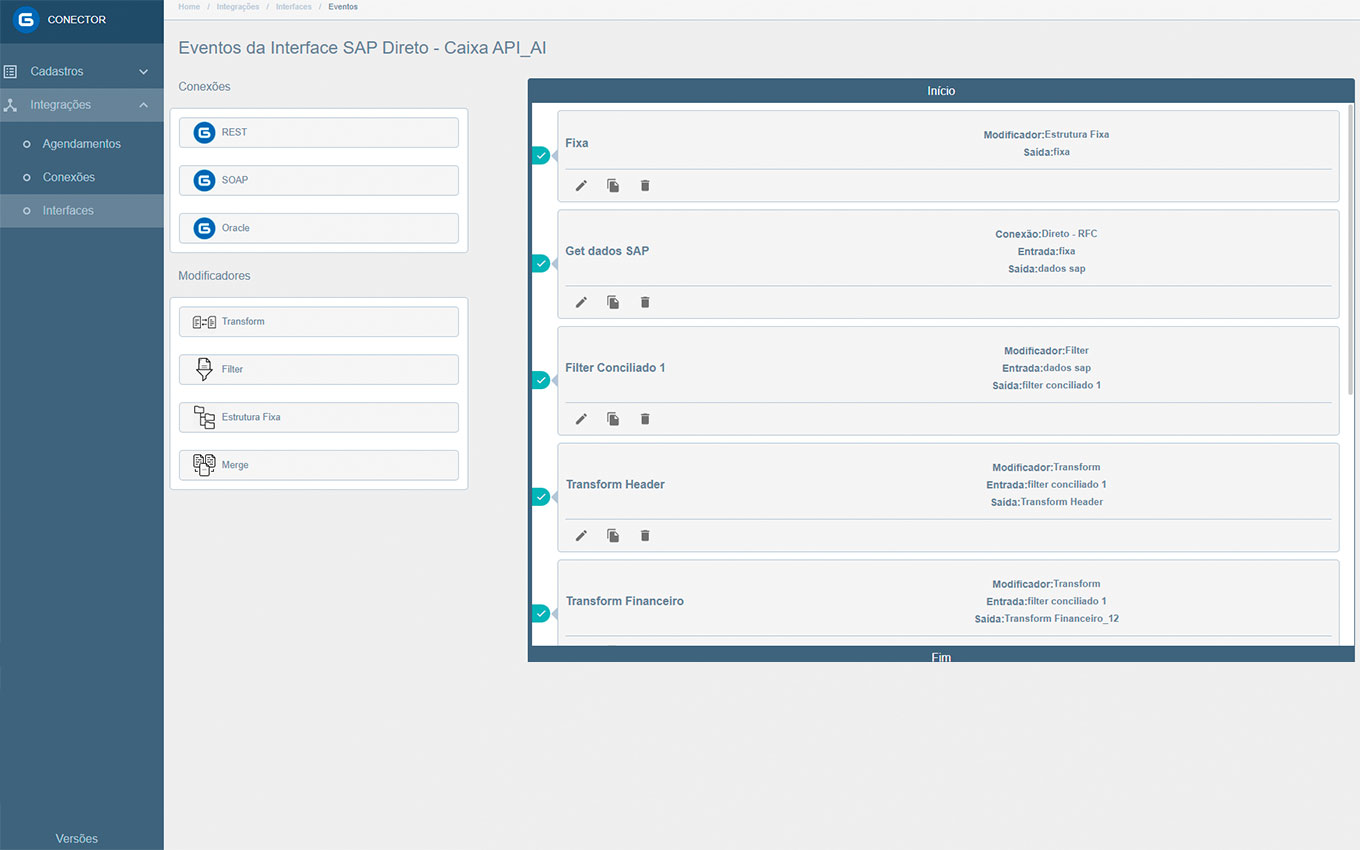Click the pencil edit icon for Fixa event
The width and height of the screenshot is (1360, 850).
pos(581,186)
